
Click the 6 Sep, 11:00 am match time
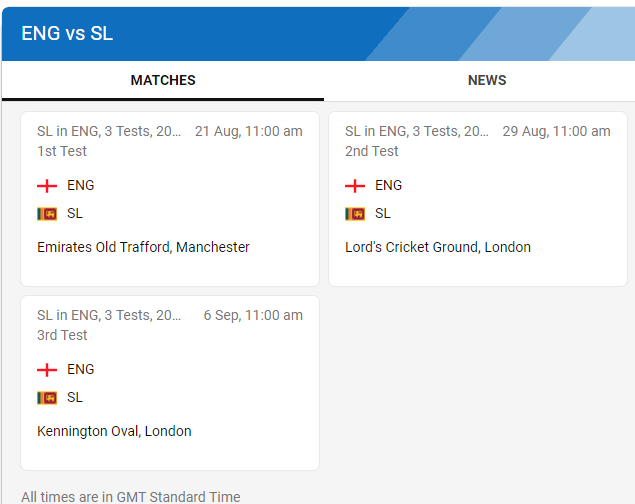click(x=253, y=316)
